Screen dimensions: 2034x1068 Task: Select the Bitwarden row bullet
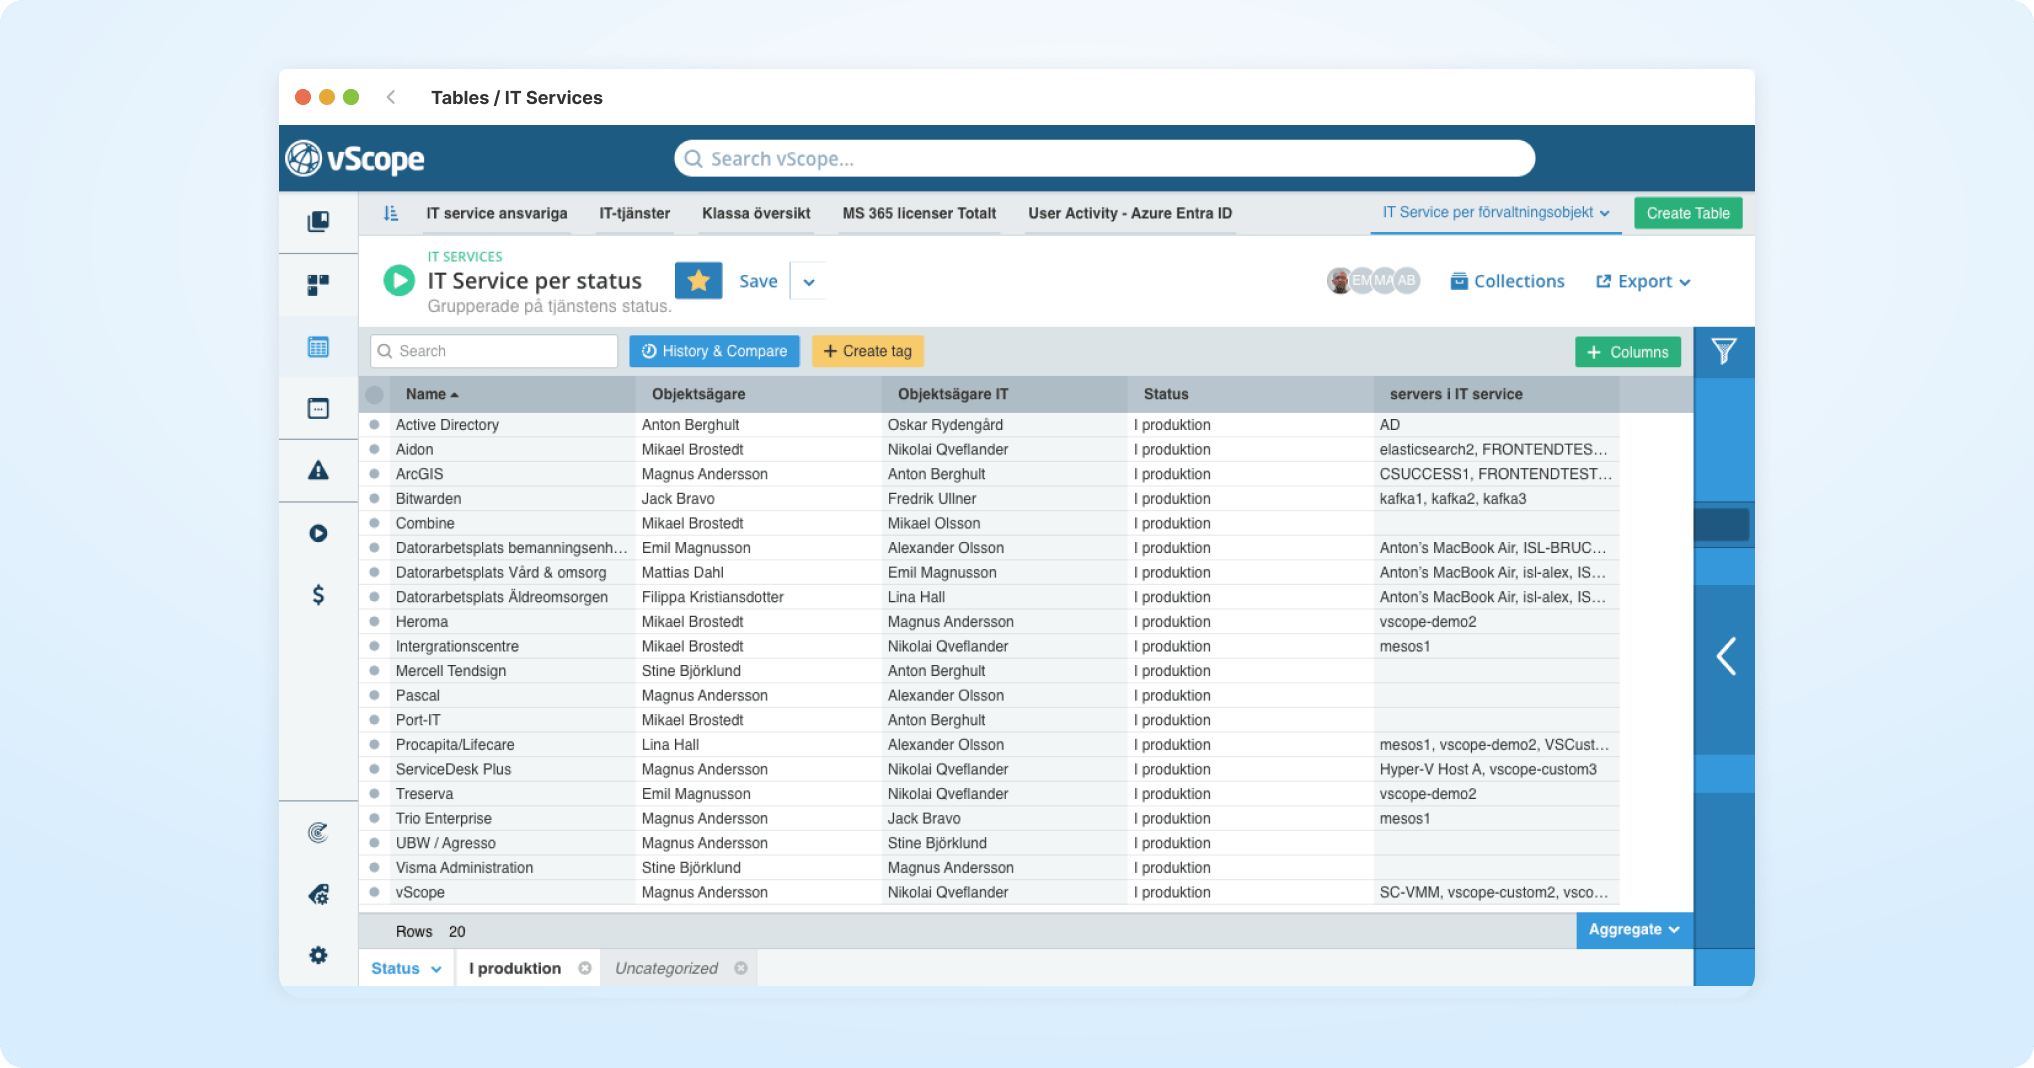tap(374, 498)
